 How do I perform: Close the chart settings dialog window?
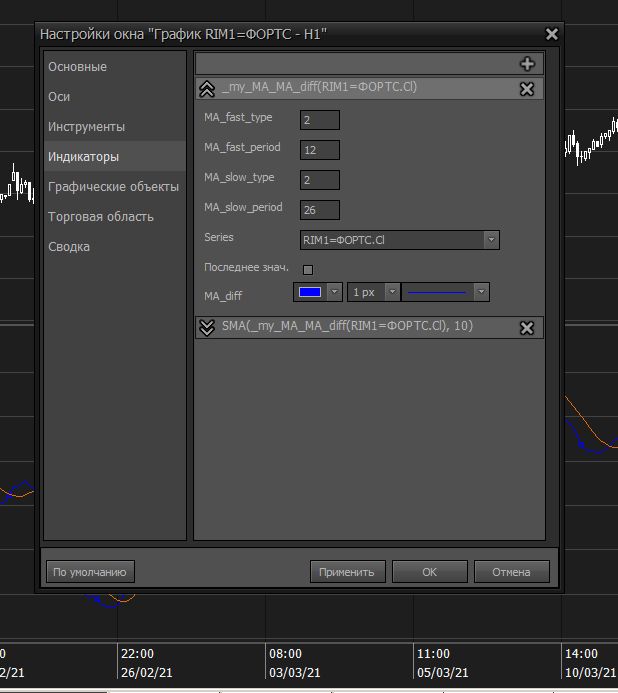551,34
